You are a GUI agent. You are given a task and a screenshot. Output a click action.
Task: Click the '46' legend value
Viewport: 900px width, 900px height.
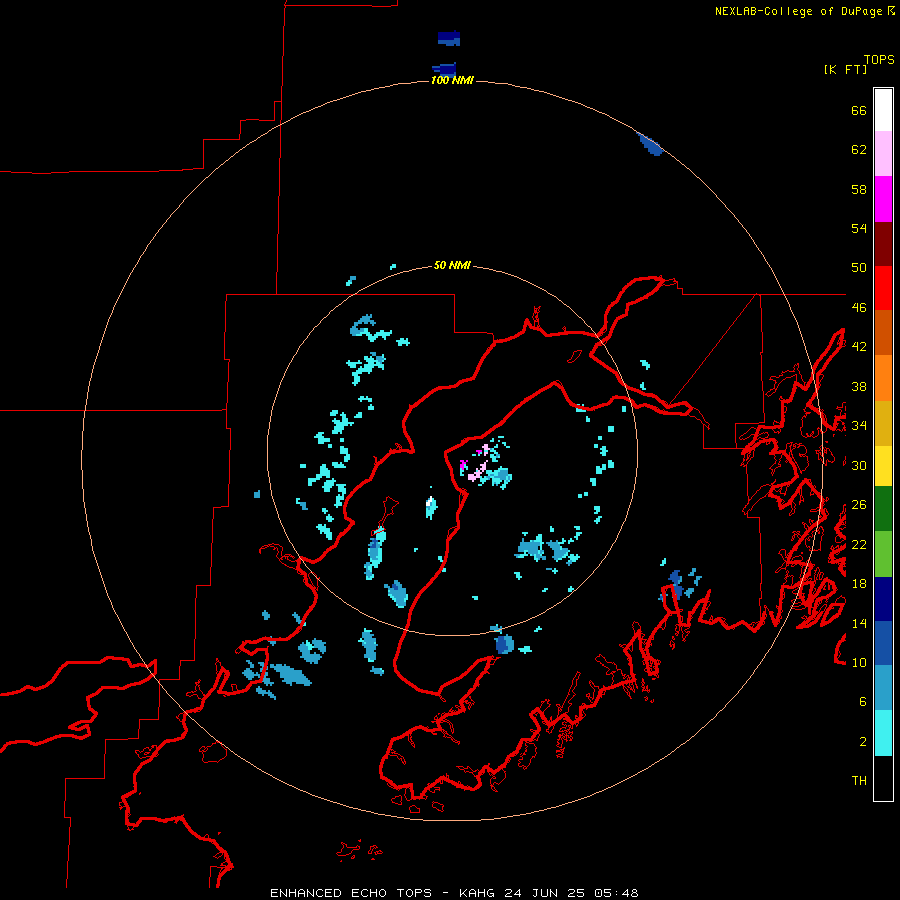pyautogui.click(x=859, y=308)
